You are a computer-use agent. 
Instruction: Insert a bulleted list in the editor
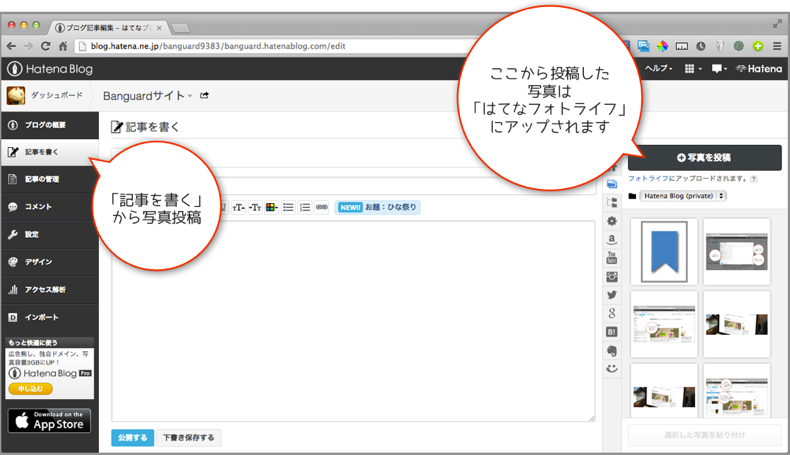coord(288,207)
